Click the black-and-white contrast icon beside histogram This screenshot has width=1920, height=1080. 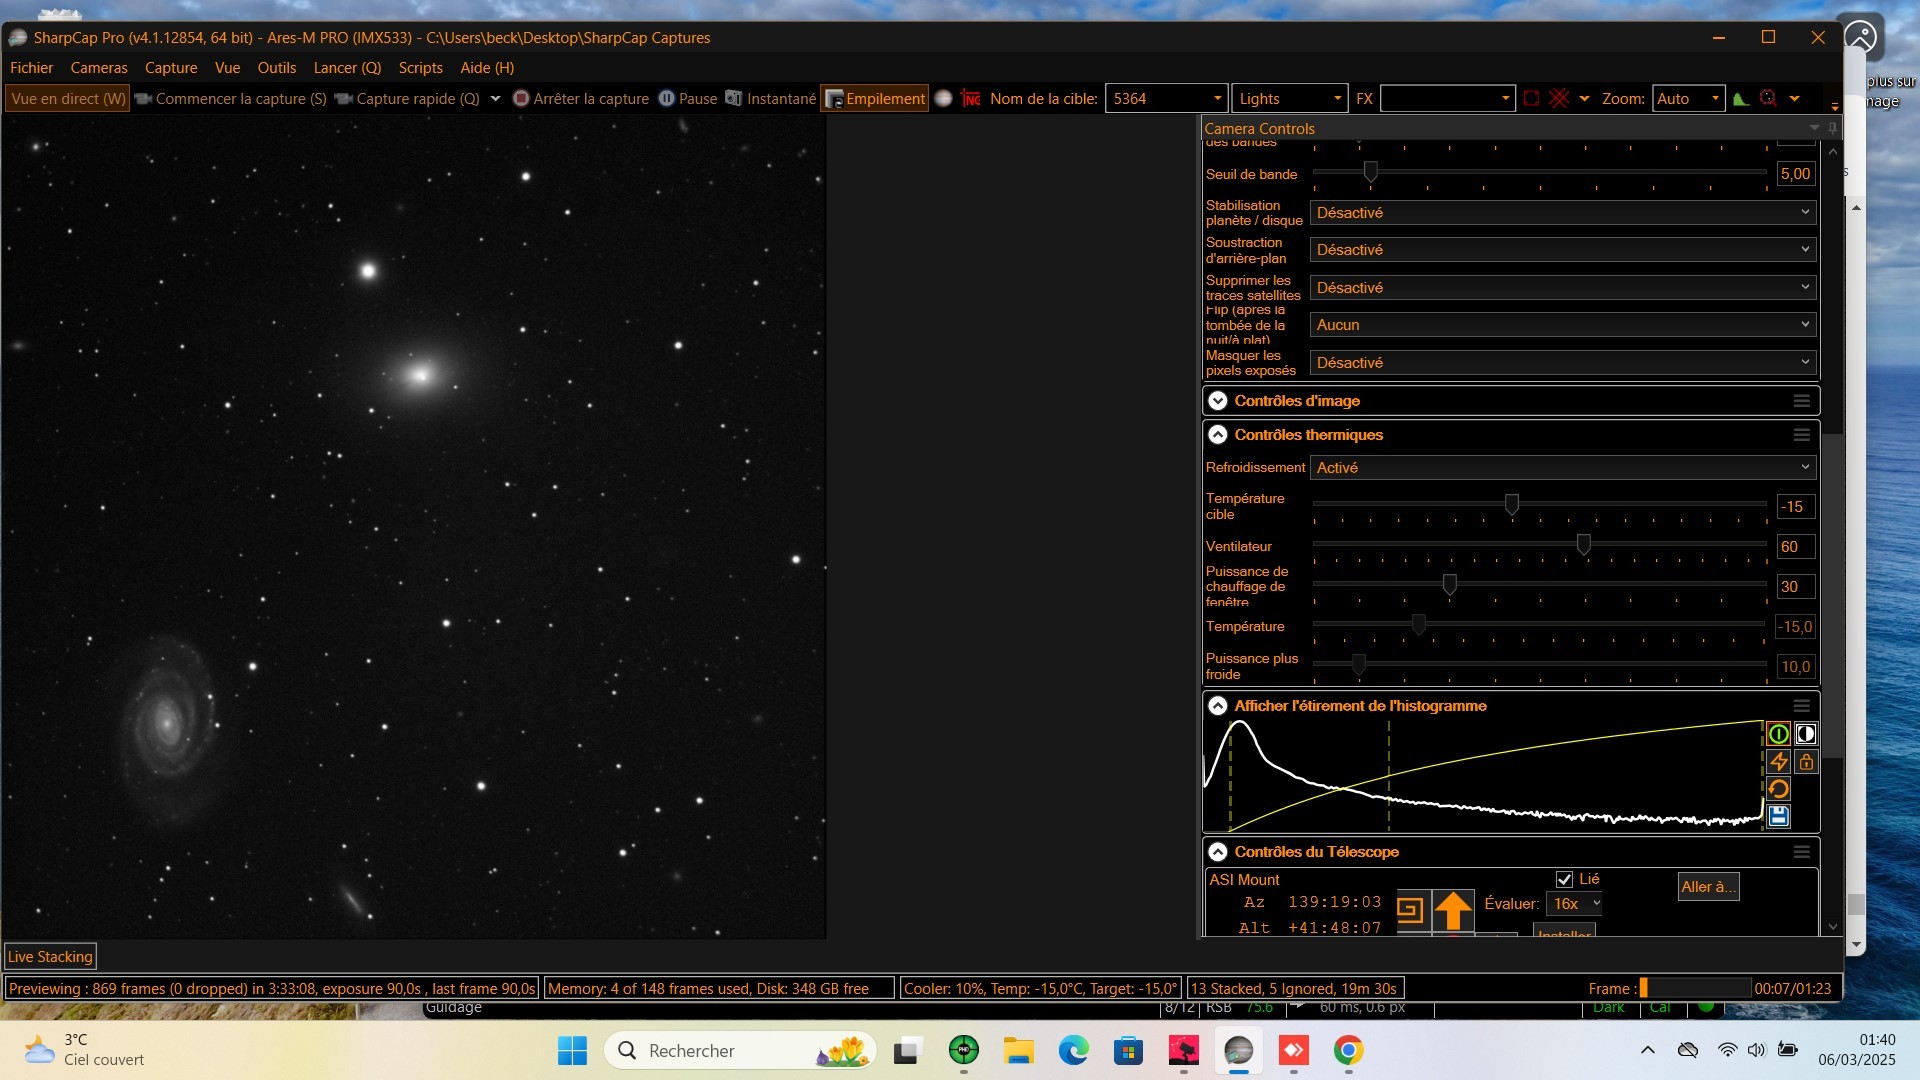point(1805,734)
